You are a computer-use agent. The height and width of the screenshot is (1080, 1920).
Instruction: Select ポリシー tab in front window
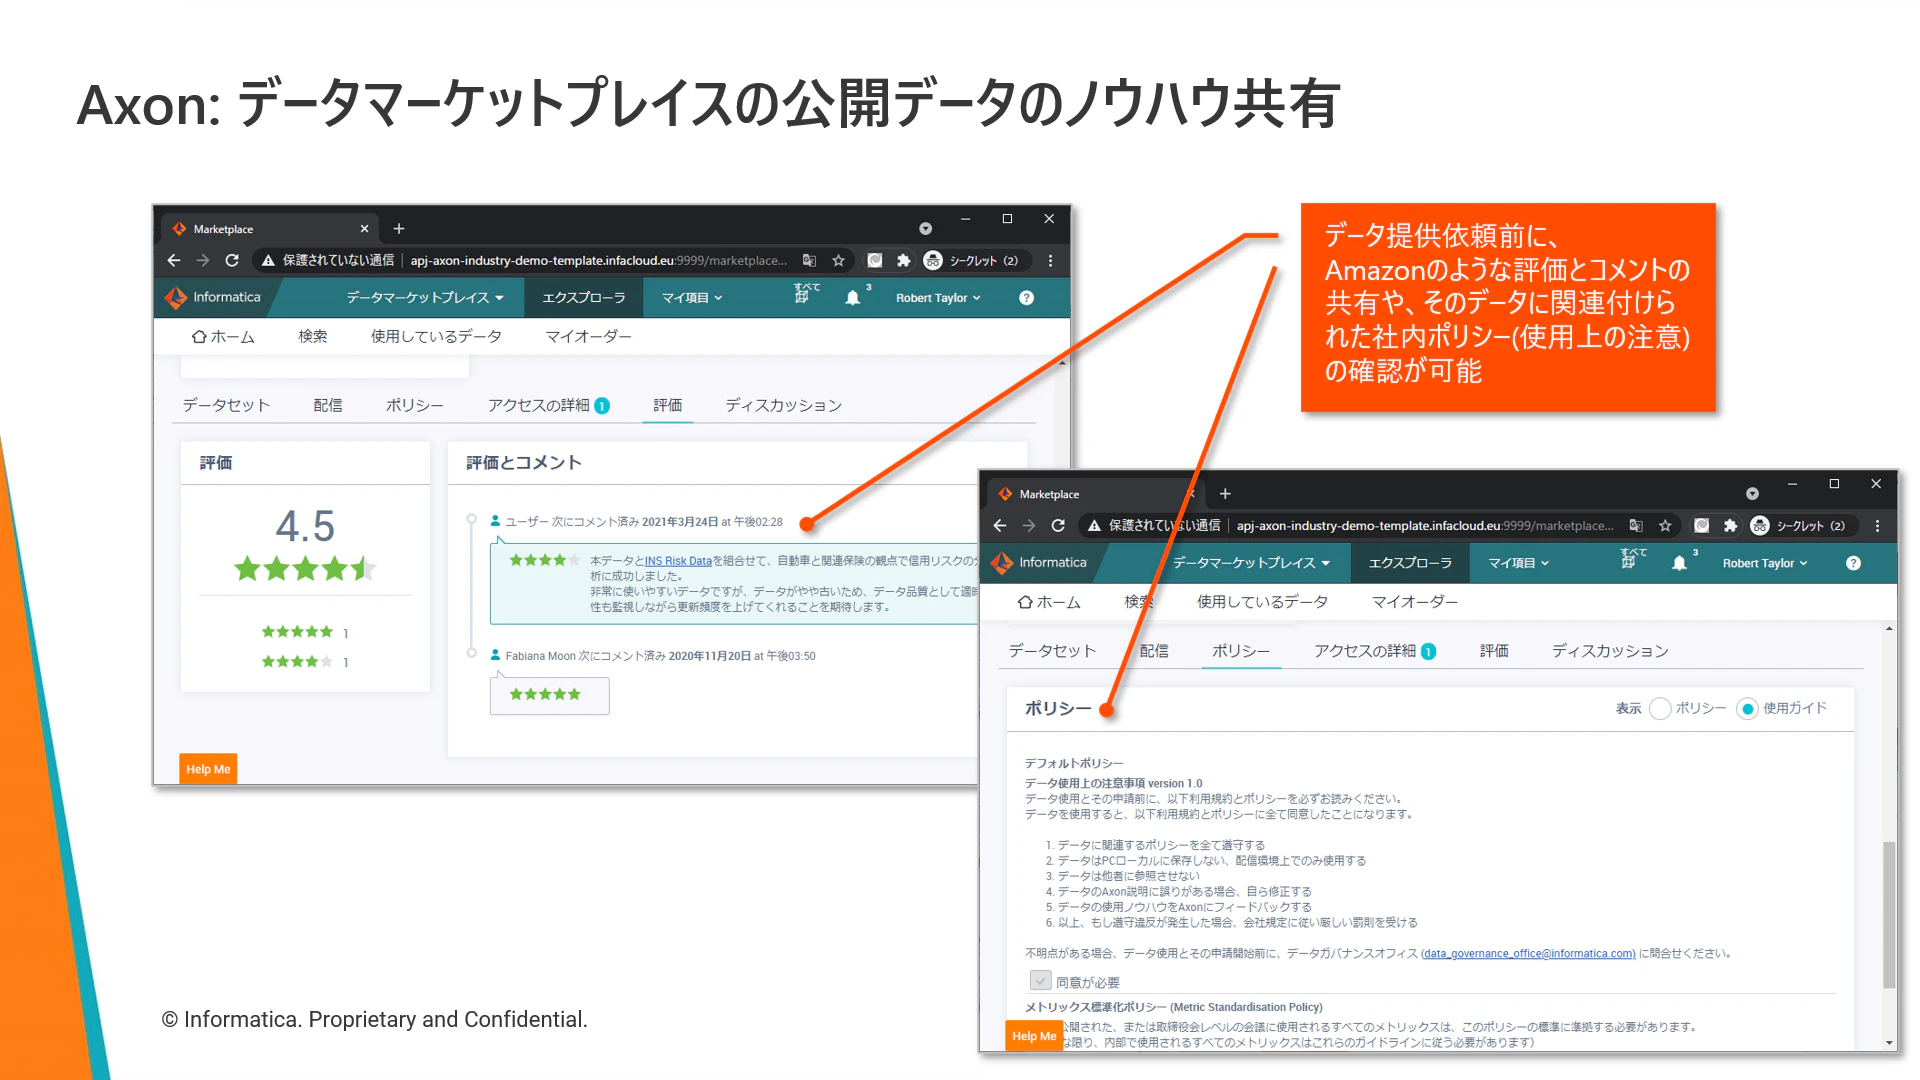[x=1241, y=651]
